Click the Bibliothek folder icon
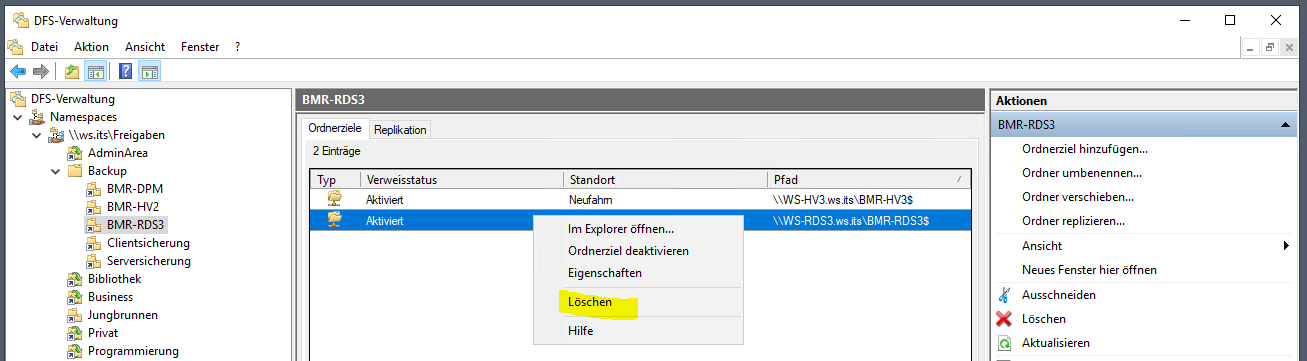Viewport: 1307px width, 361px height. pos(75,279)
